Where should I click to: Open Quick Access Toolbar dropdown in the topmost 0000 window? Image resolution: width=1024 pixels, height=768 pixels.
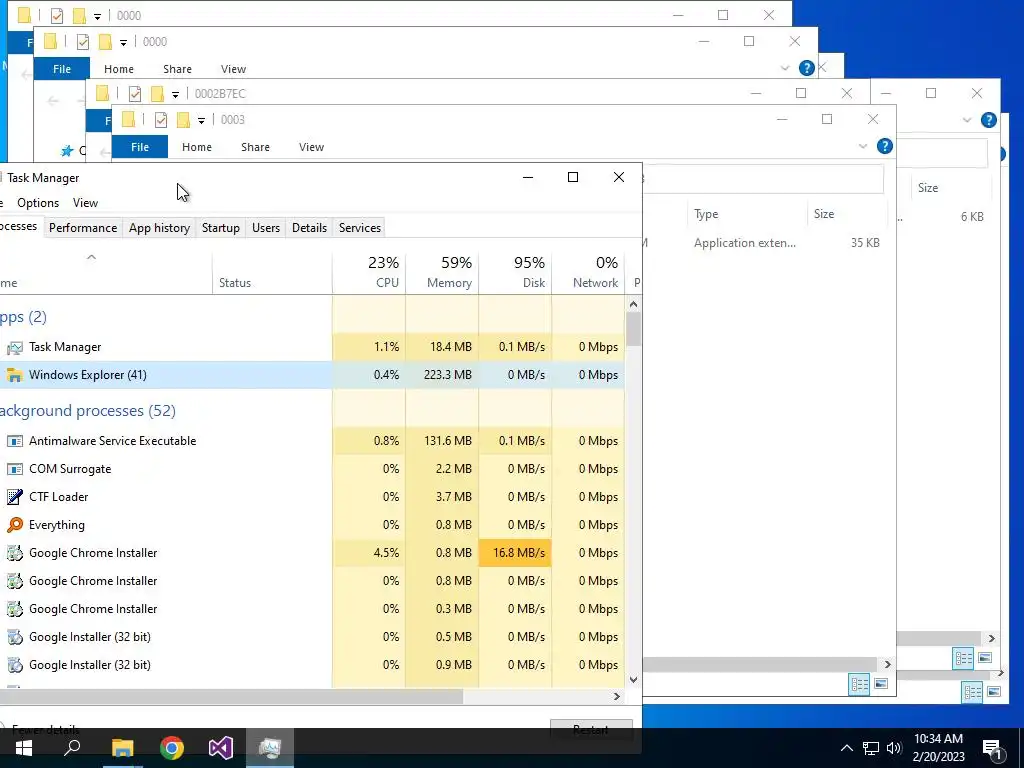point(97,16)
